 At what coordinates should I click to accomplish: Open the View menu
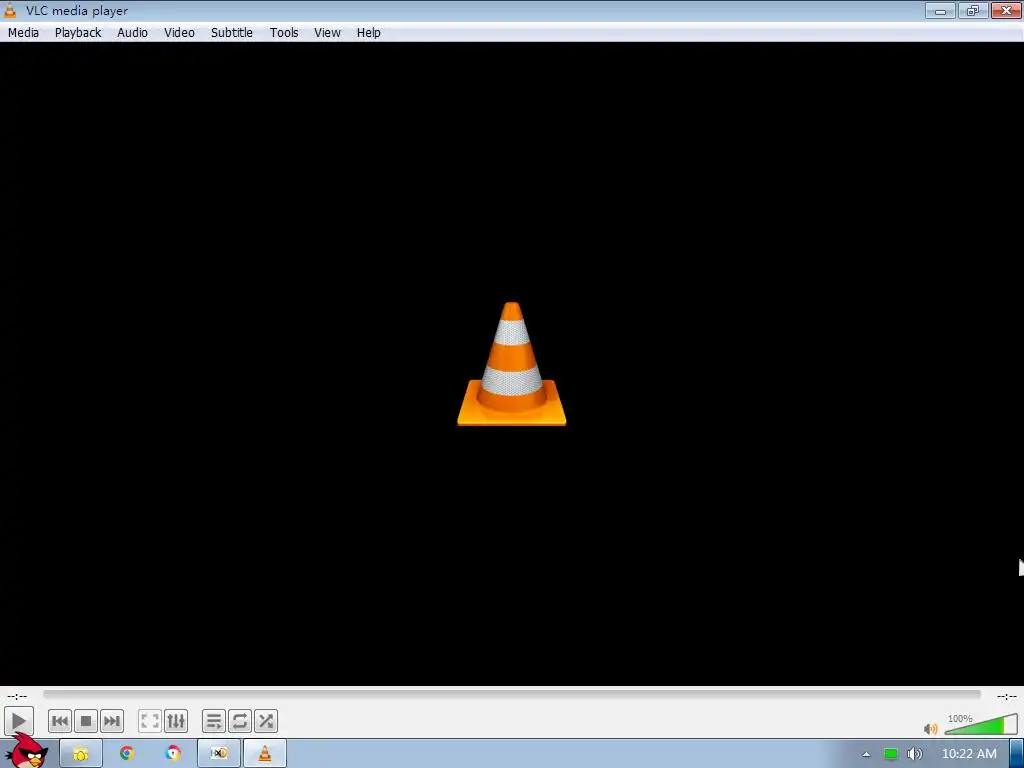(x=327, y=33)
